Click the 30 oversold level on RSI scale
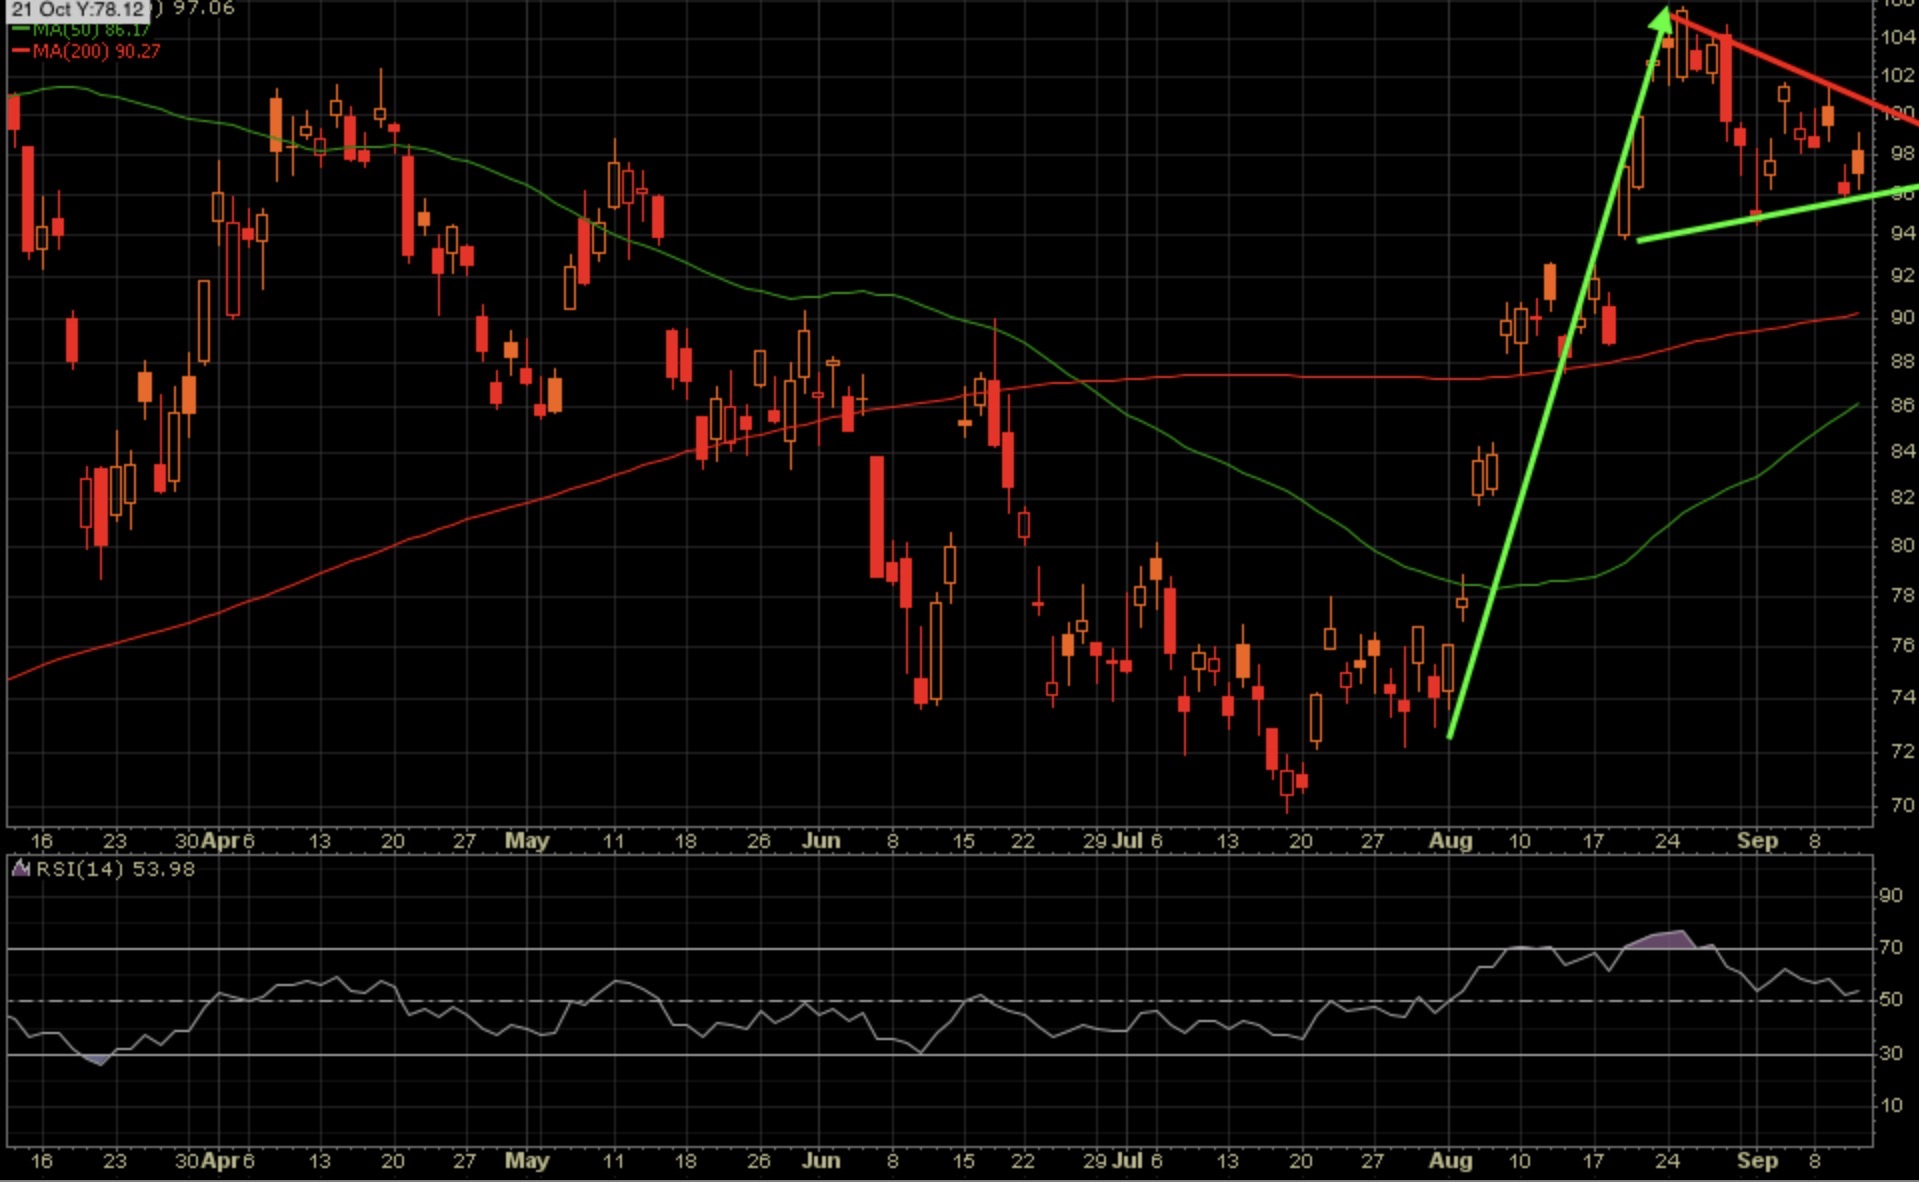 click(x=1891, y=1053)
